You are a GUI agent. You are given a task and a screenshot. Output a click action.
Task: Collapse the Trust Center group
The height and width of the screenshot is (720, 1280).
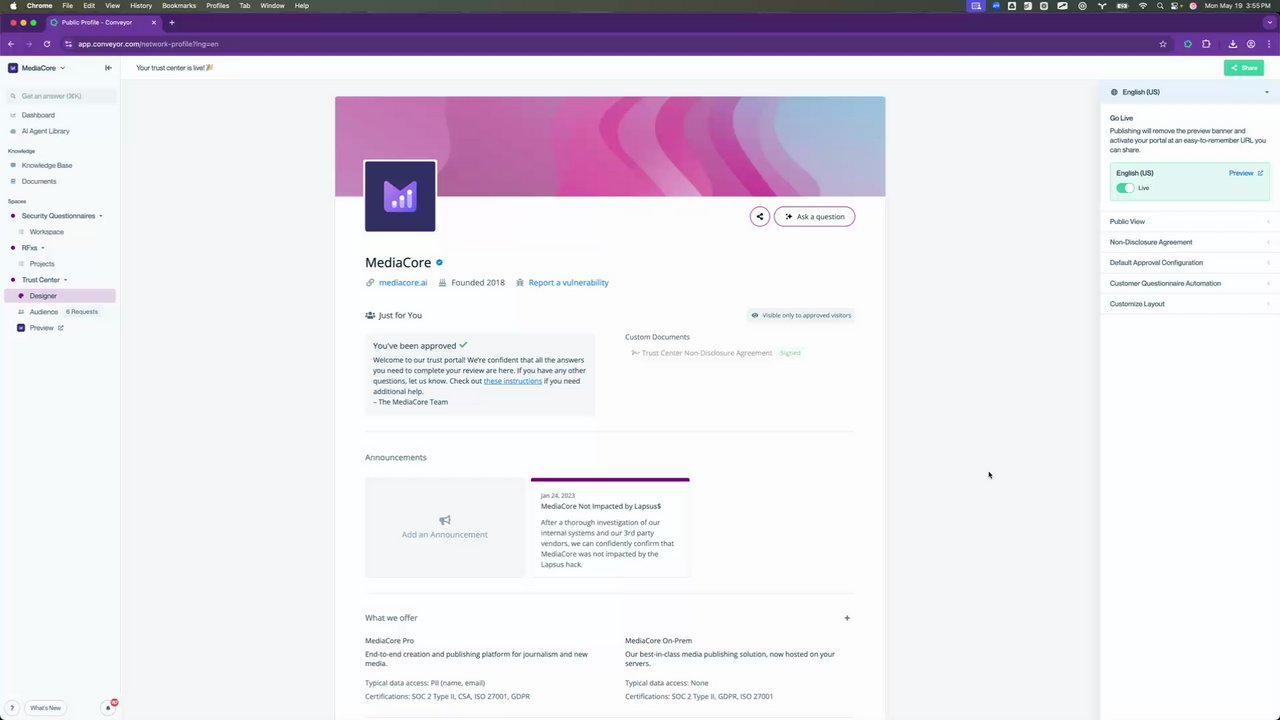pos(65,280)
